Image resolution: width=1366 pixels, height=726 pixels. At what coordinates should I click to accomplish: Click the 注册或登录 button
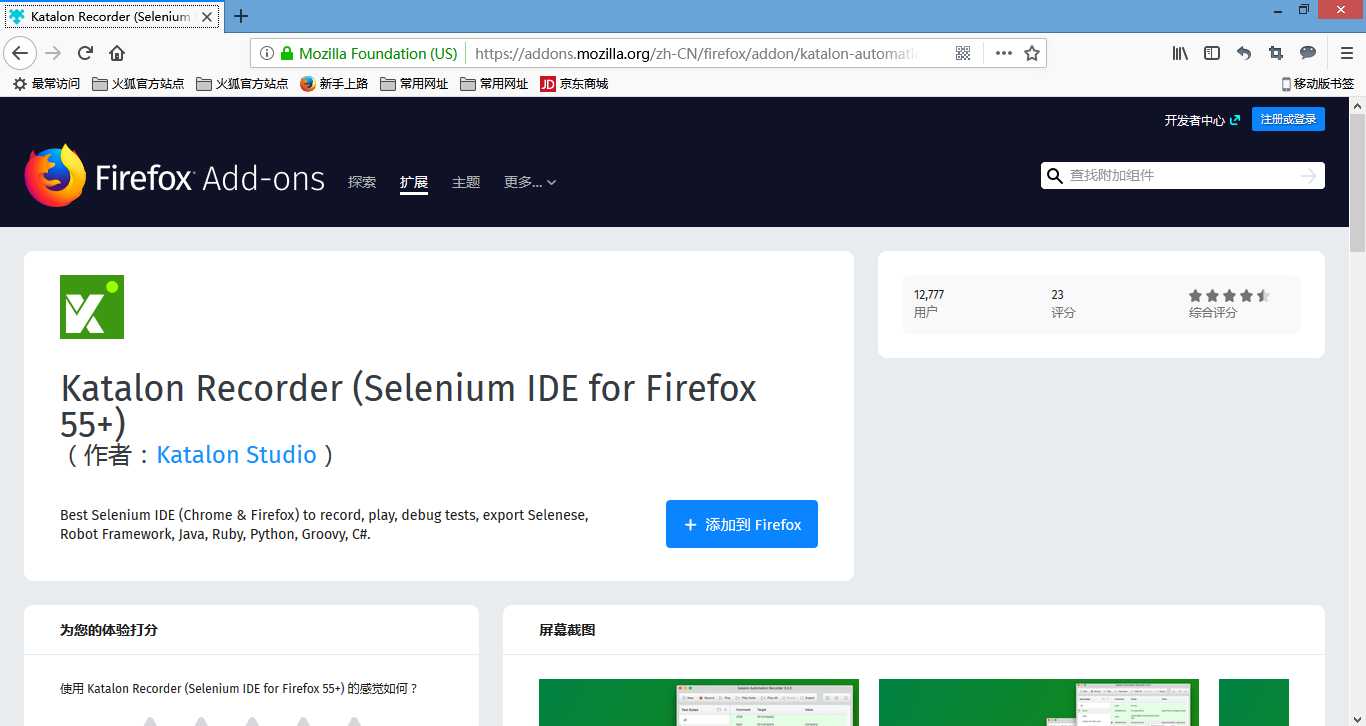pyautogui.click(x=1288, y=119)
